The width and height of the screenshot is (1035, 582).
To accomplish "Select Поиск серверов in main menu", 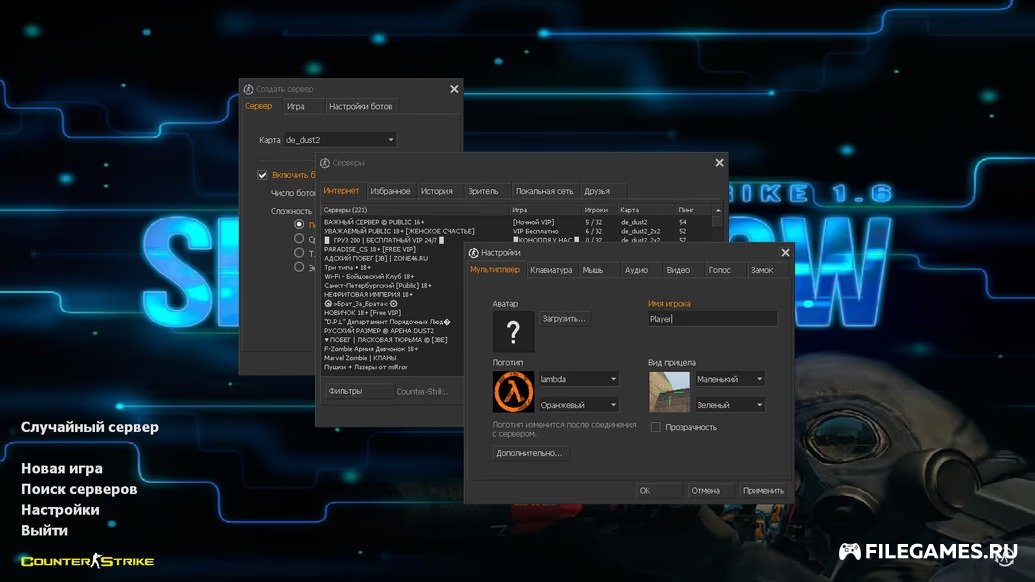I will click(x=79, y=489).
